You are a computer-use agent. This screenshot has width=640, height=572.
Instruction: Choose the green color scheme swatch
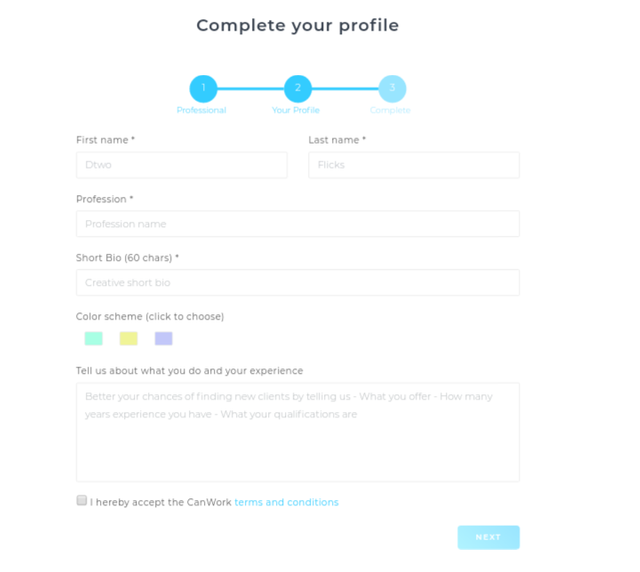[x=93, y=339]
